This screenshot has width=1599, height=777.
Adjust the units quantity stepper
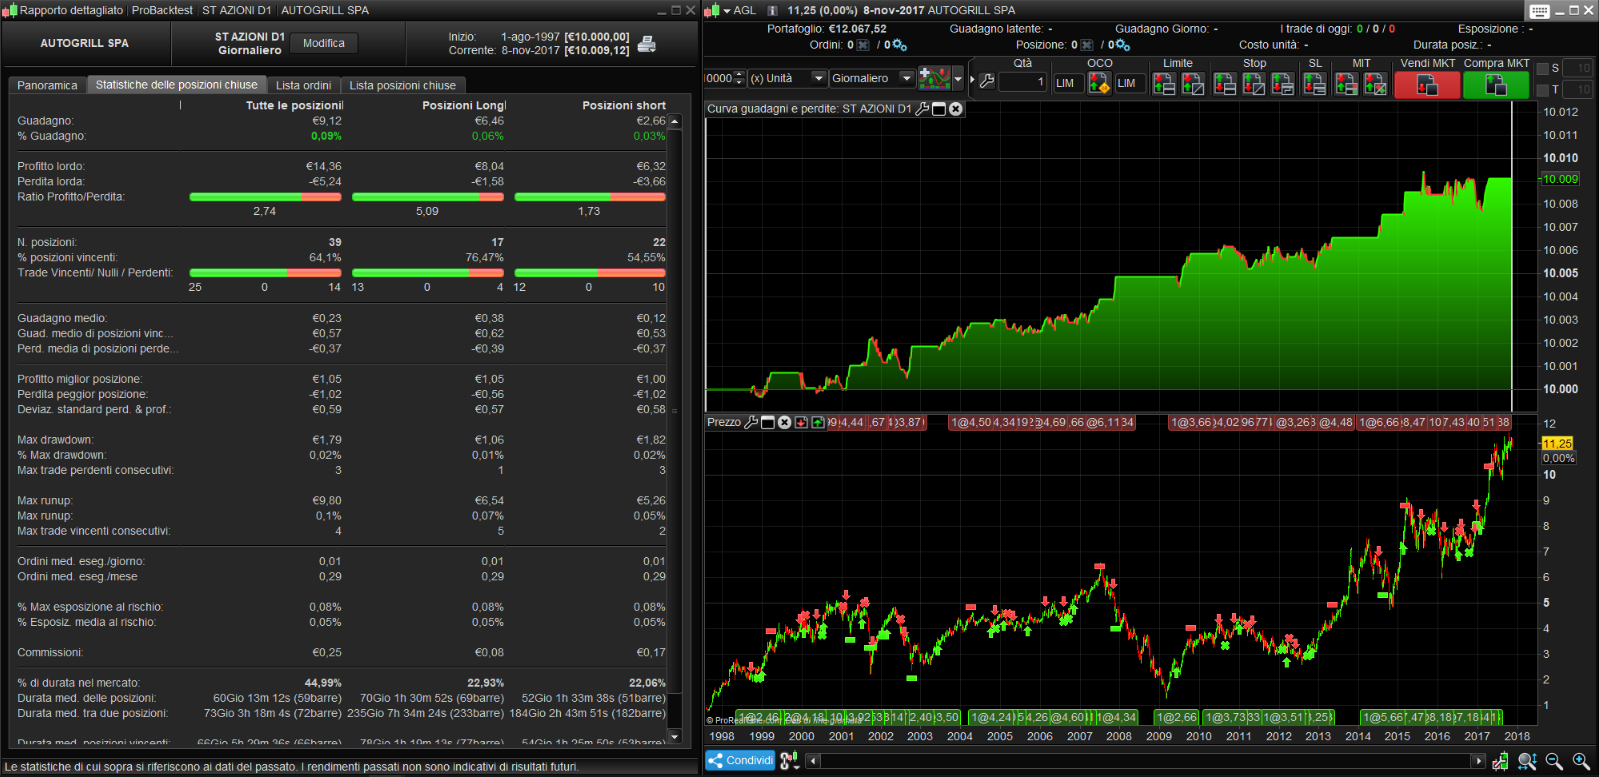tap(740, 78)
